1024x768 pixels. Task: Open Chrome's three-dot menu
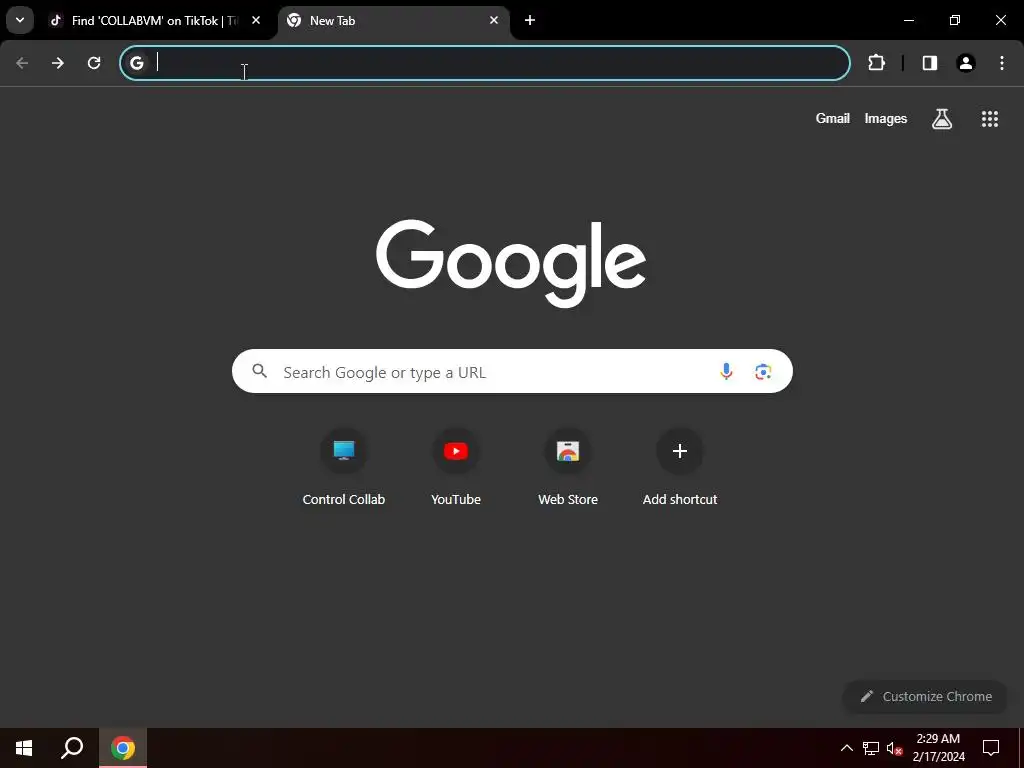[1002, 63]
